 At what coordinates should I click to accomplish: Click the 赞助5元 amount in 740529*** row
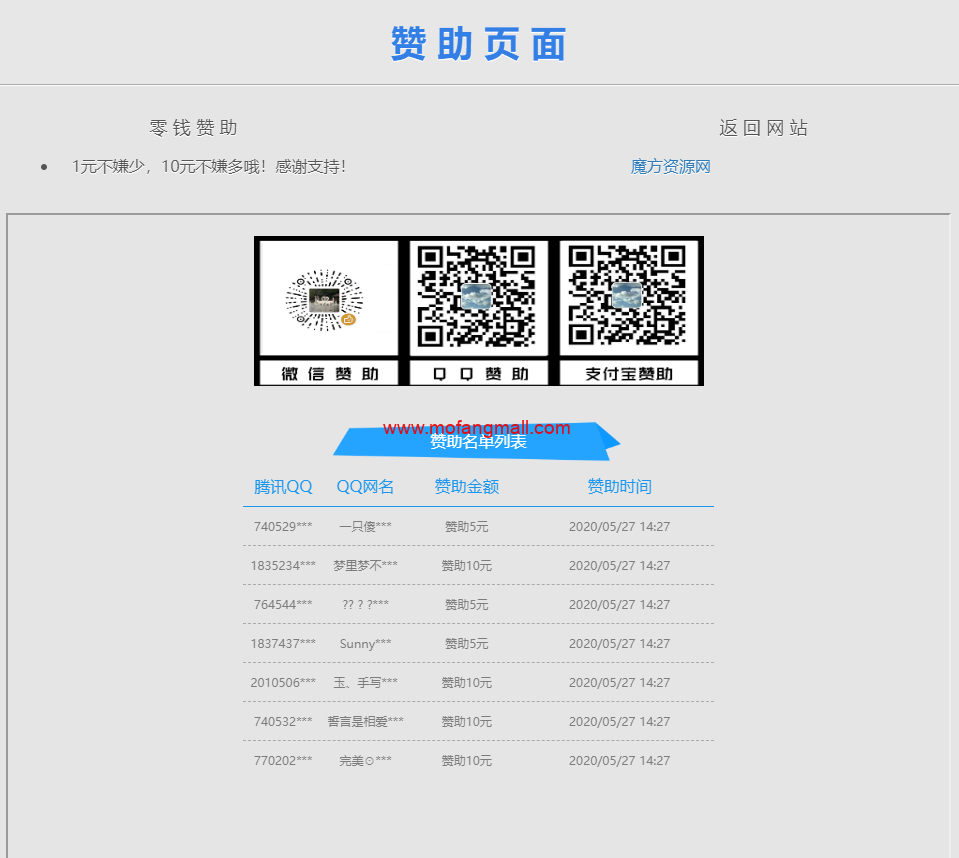pos(467,527)
